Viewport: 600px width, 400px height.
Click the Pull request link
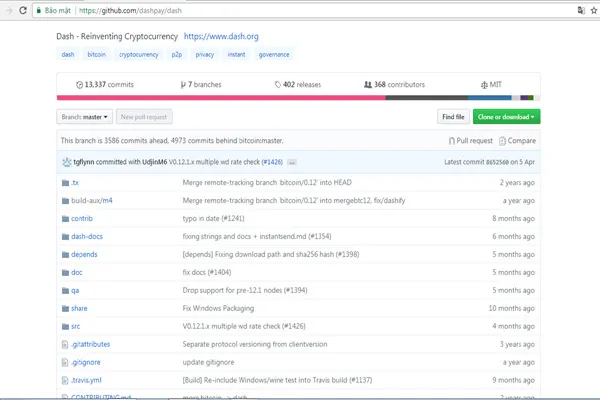471,141
